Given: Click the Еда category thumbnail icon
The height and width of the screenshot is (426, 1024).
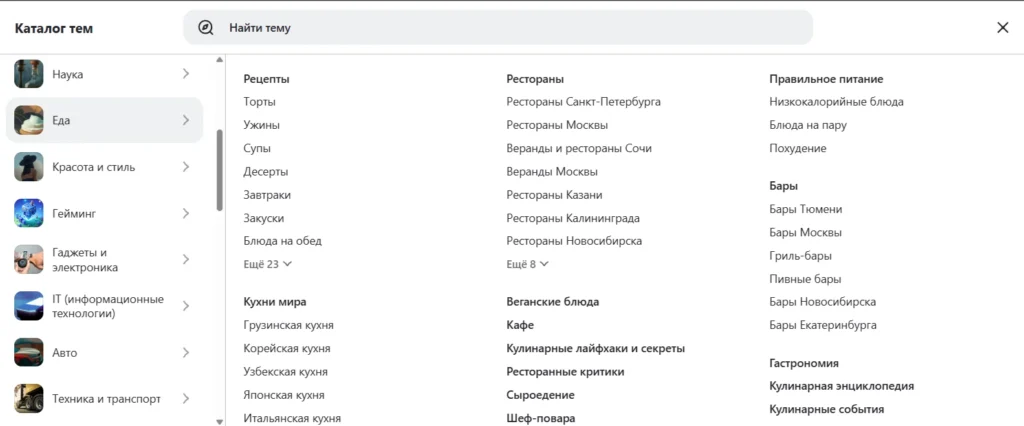Looking at the screenshot, I should click(x=29, y=120).
